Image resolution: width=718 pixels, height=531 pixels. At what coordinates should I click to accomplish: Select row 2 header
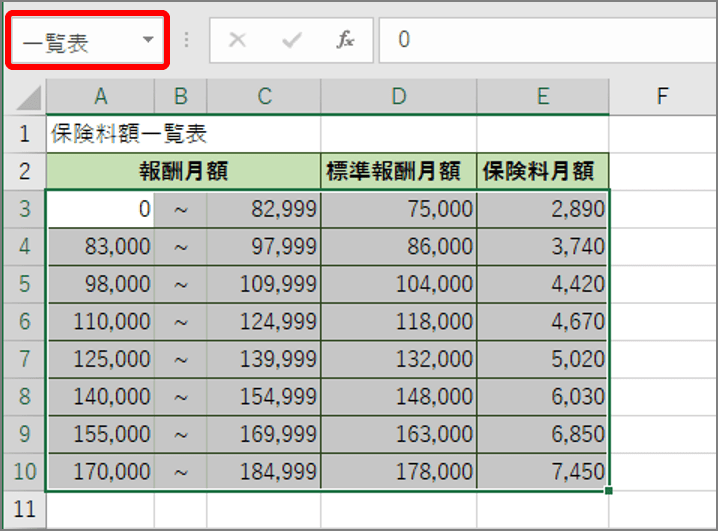click(25, 171)
